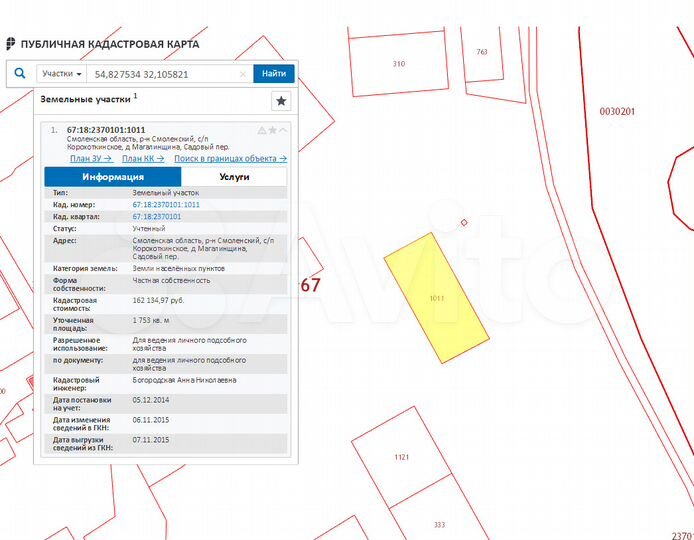Switch to the Информация tab
Image resolution: width=694 pixels, height=540 pixels.
(112, 177)
